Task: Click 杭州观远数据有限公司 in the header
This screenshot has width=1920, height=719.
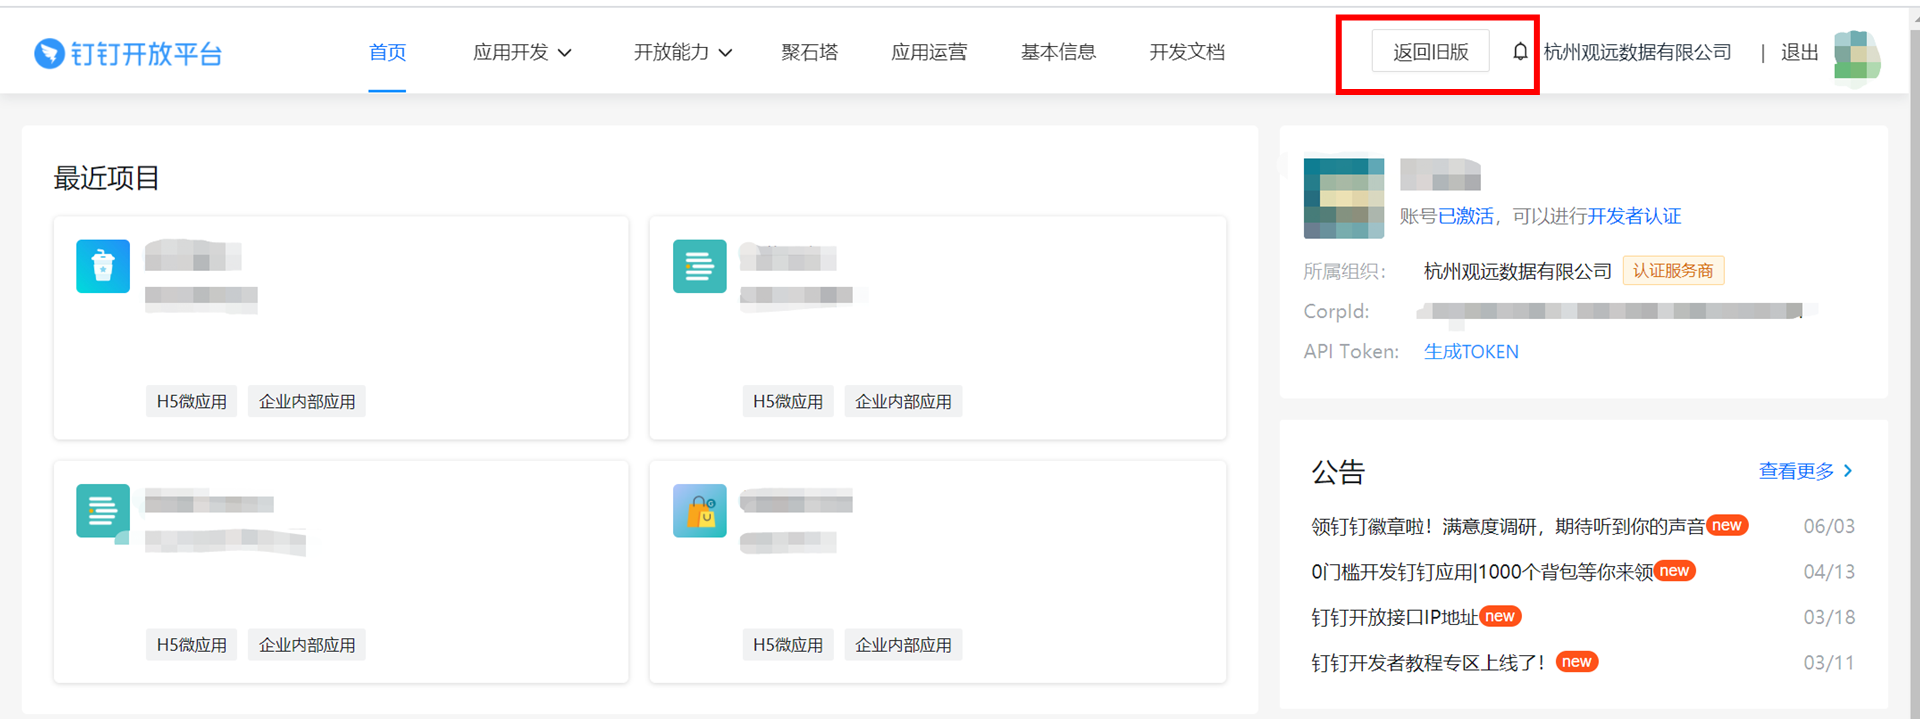Action: click(1638, 52)
